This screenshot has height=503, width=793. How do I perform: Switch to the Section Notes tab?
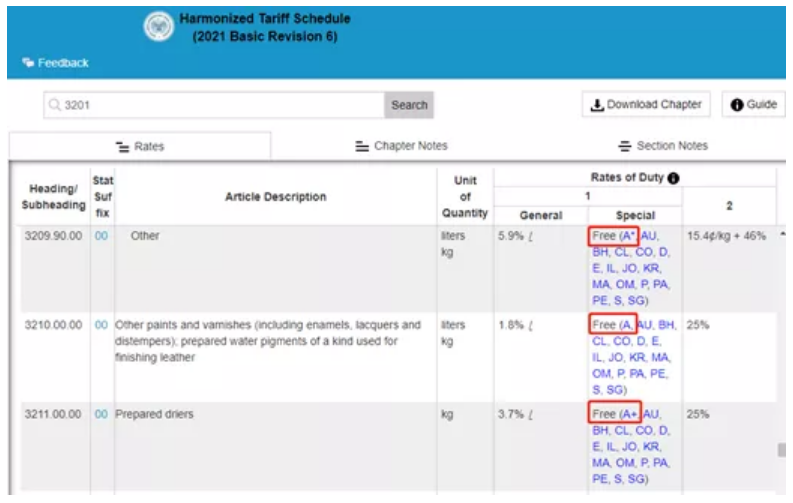(x=663, y=146)
